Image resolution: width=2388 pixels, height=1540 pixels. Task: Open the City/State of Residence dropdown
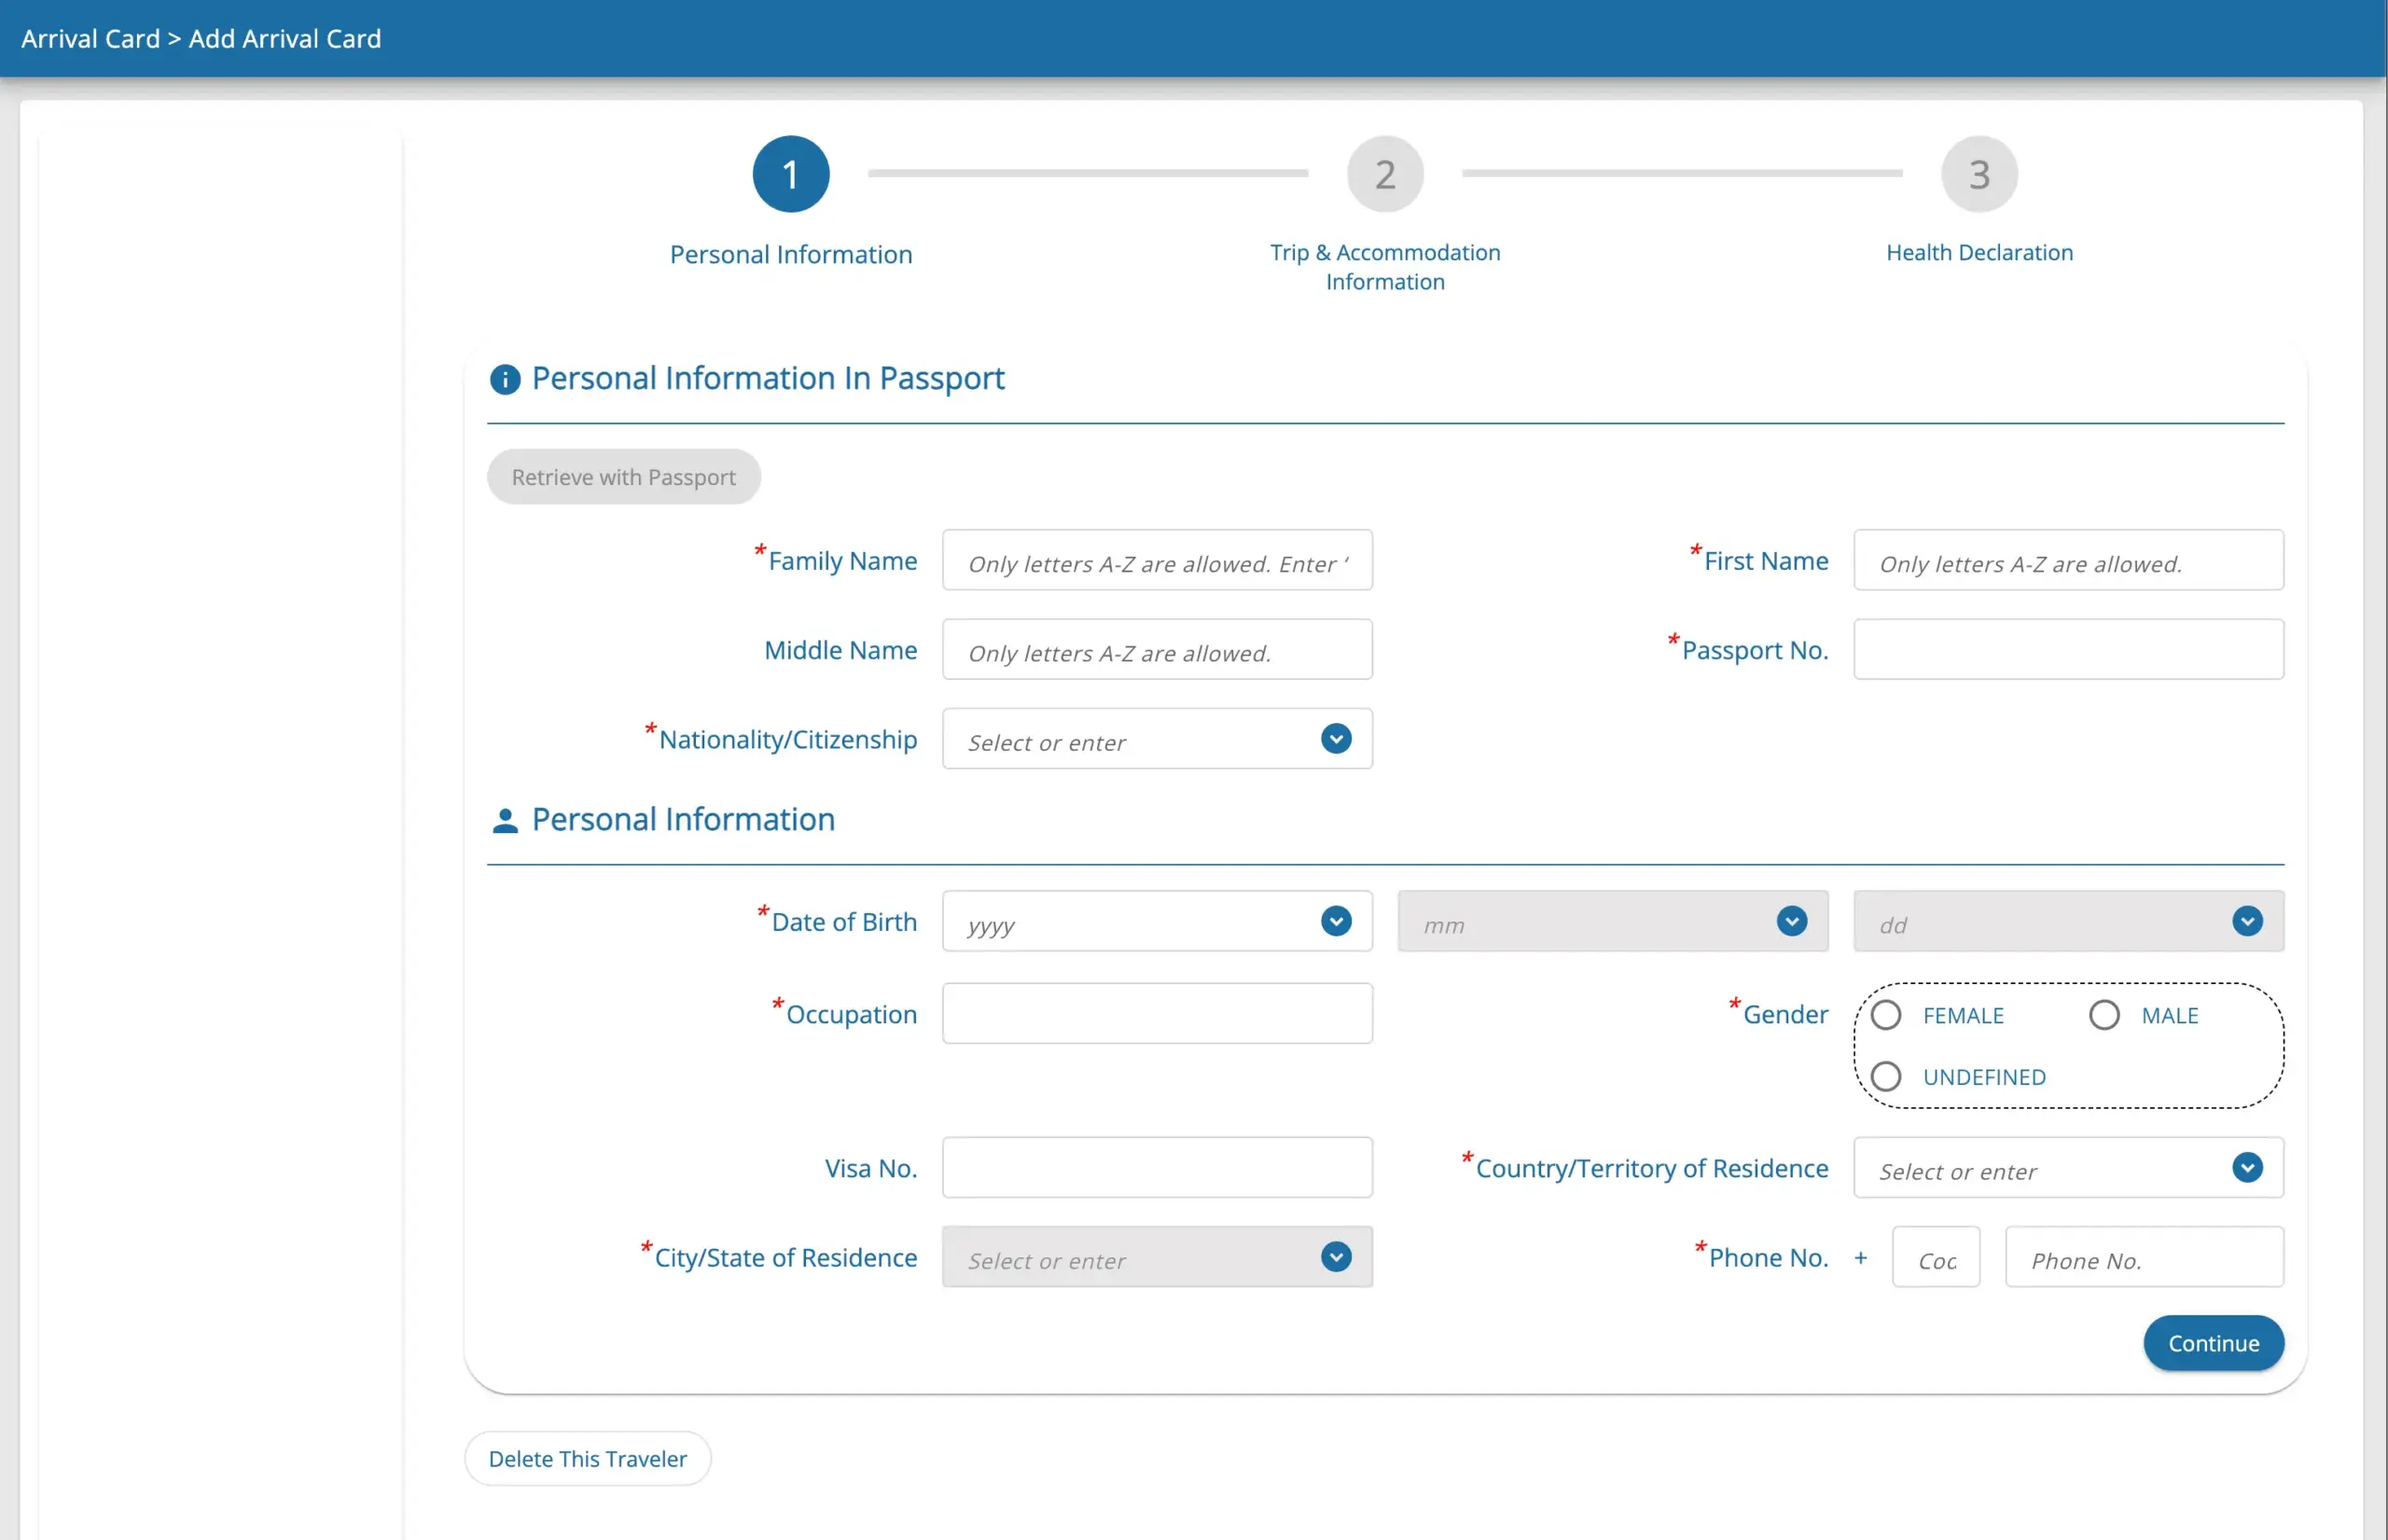(x=1336, y=1257)
